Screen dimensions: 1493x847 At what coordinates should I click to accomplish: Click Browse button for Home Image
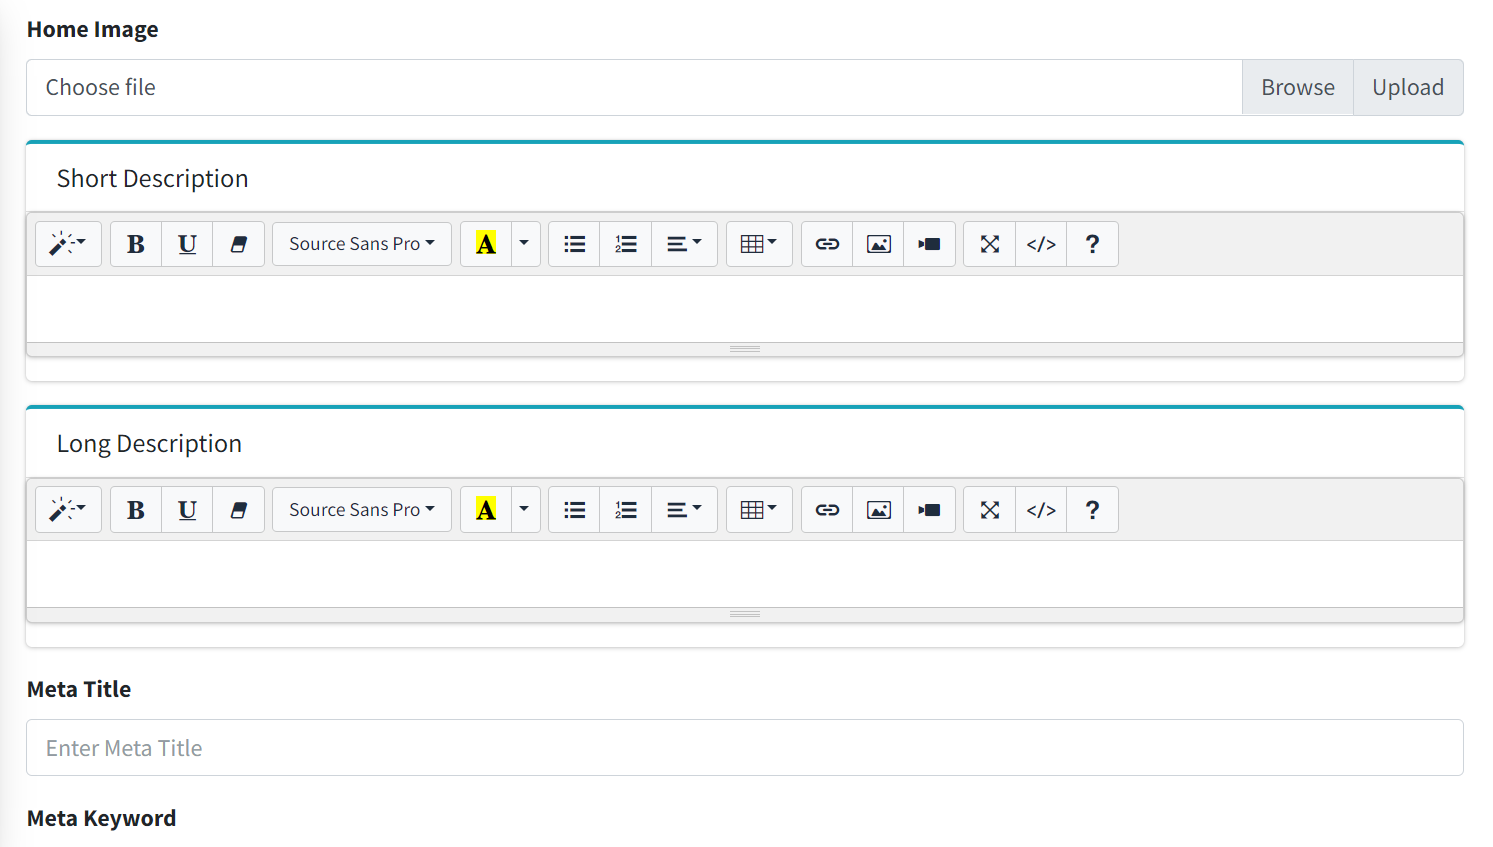[1297, 88]
